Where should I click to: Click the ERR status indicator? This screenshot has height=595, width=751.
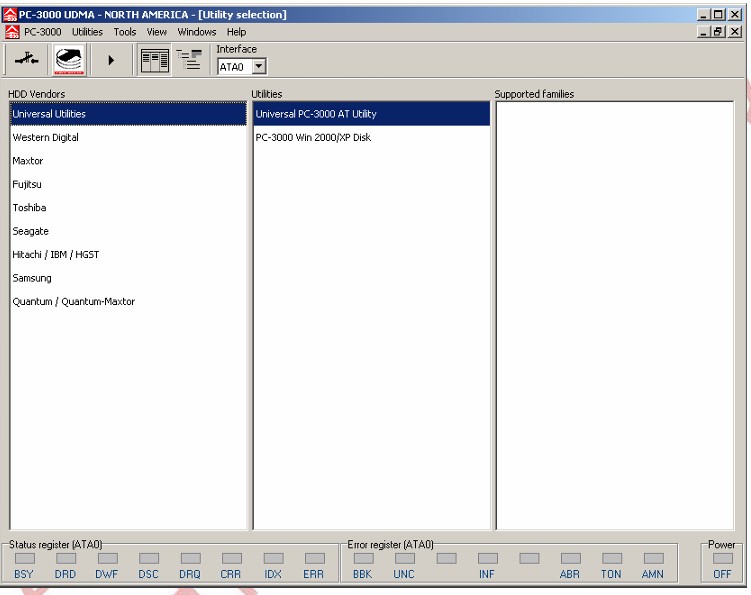315,559
